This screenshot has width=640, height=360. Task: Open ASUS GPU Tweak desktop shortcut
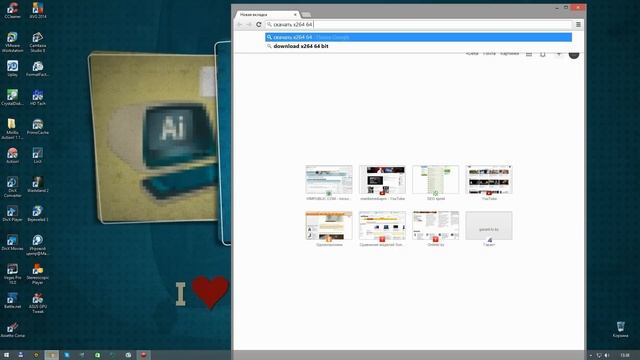click(x=38, y=303)
